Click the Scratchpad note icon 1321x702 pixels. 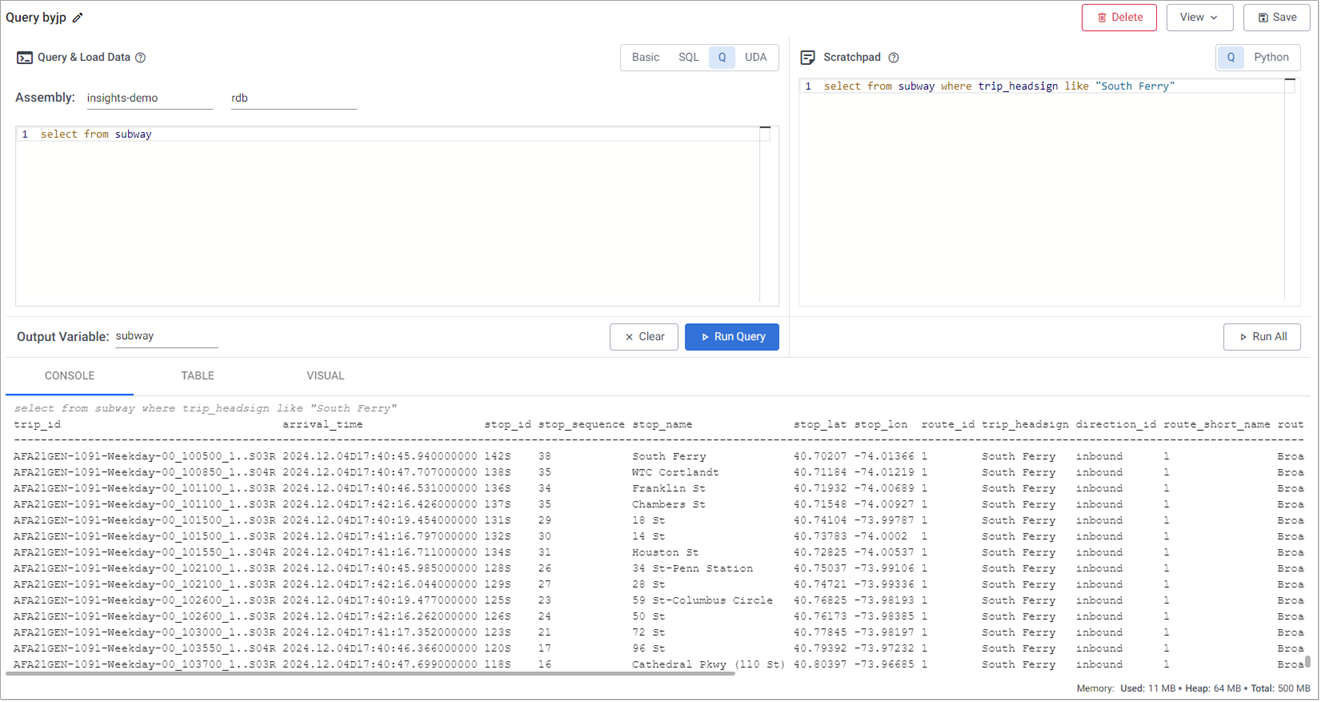tap(808, 58)
